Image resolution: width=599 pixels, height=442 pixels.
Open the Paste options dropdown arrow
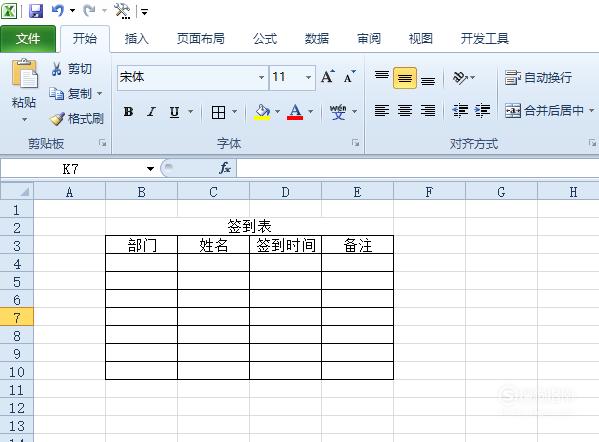point(24,120)
